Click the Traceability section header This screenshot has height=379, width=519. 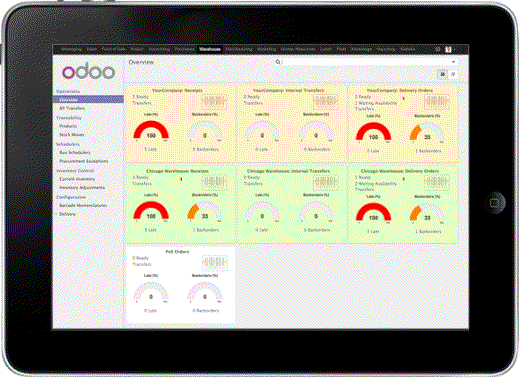coord(69,118)
